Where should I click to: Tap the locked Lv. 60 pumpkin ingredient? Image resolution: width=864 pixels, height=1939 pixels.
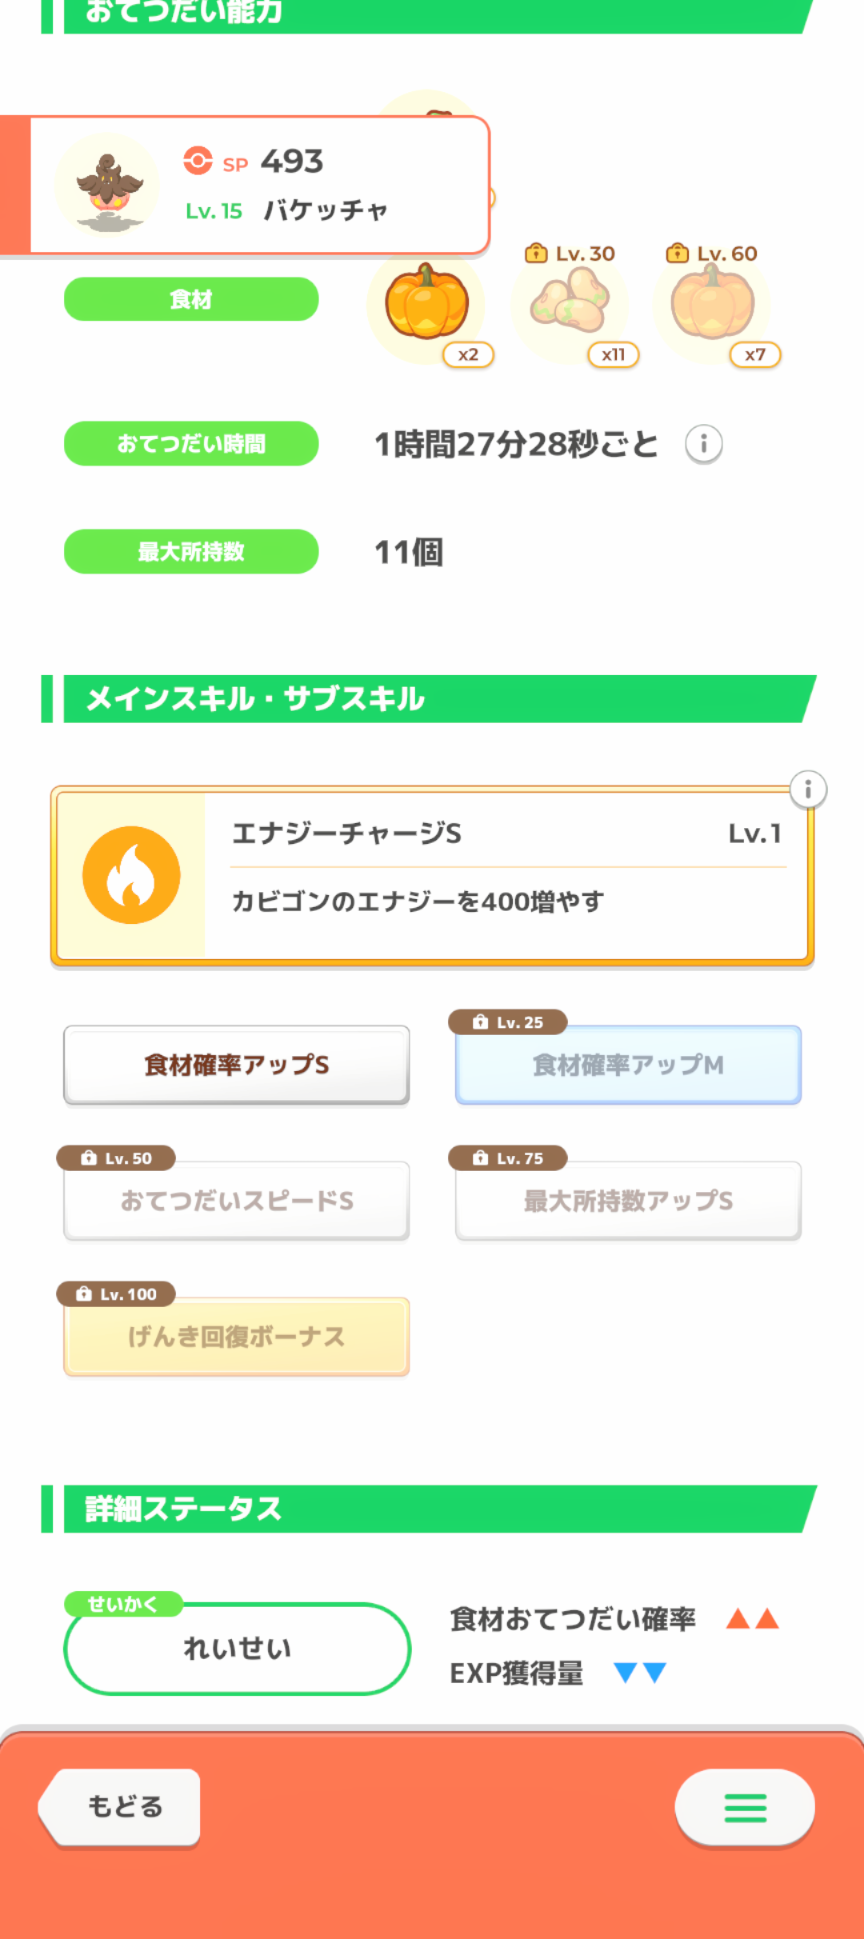tap(712, 303)
